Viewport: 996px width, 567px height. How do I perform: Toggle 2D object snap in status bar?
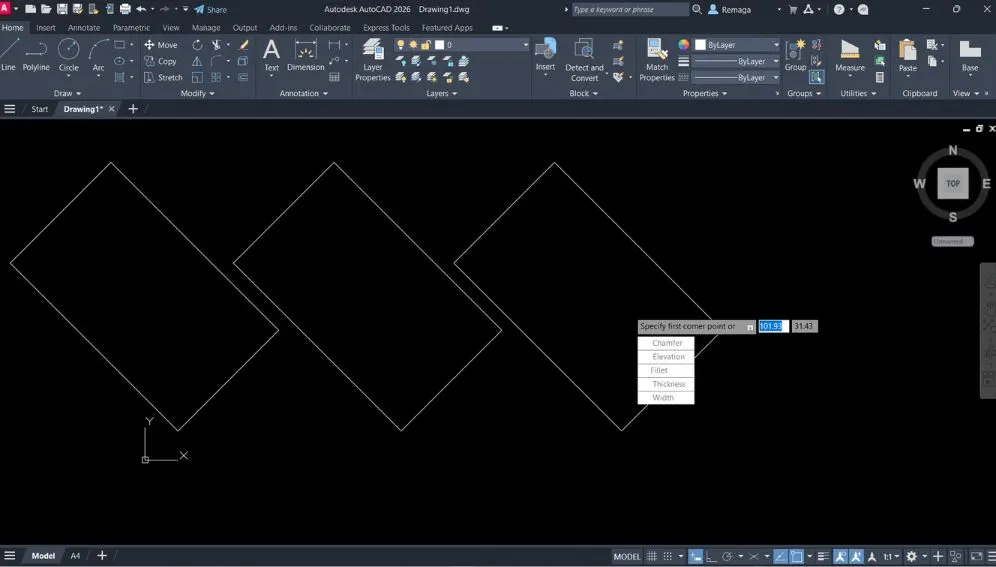797,556
